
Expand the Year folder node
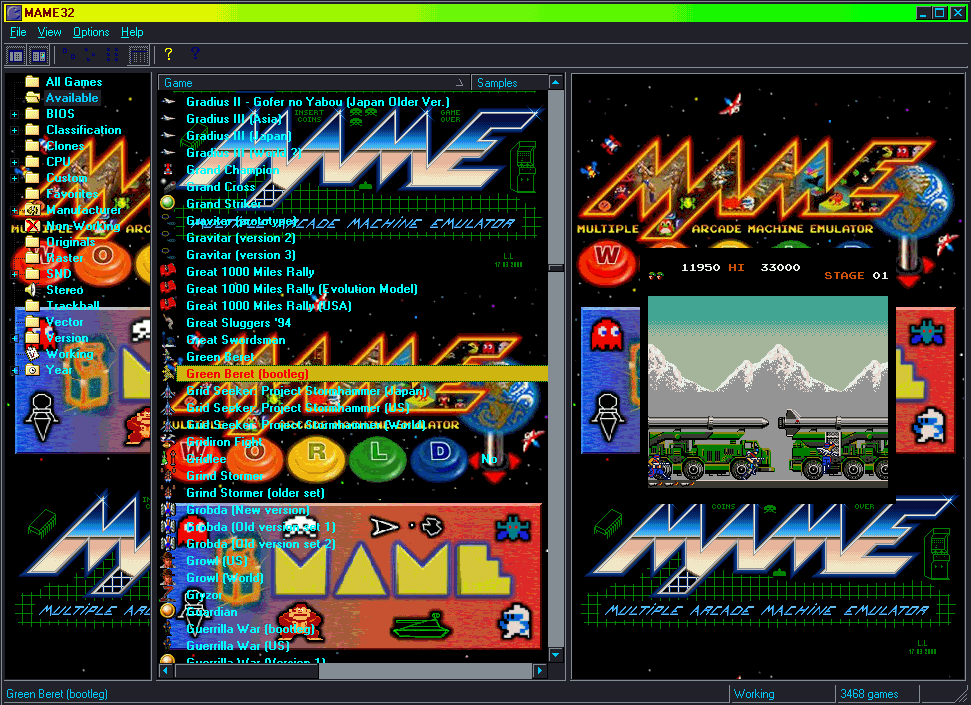pyautogui.click(x=14, y=370)
